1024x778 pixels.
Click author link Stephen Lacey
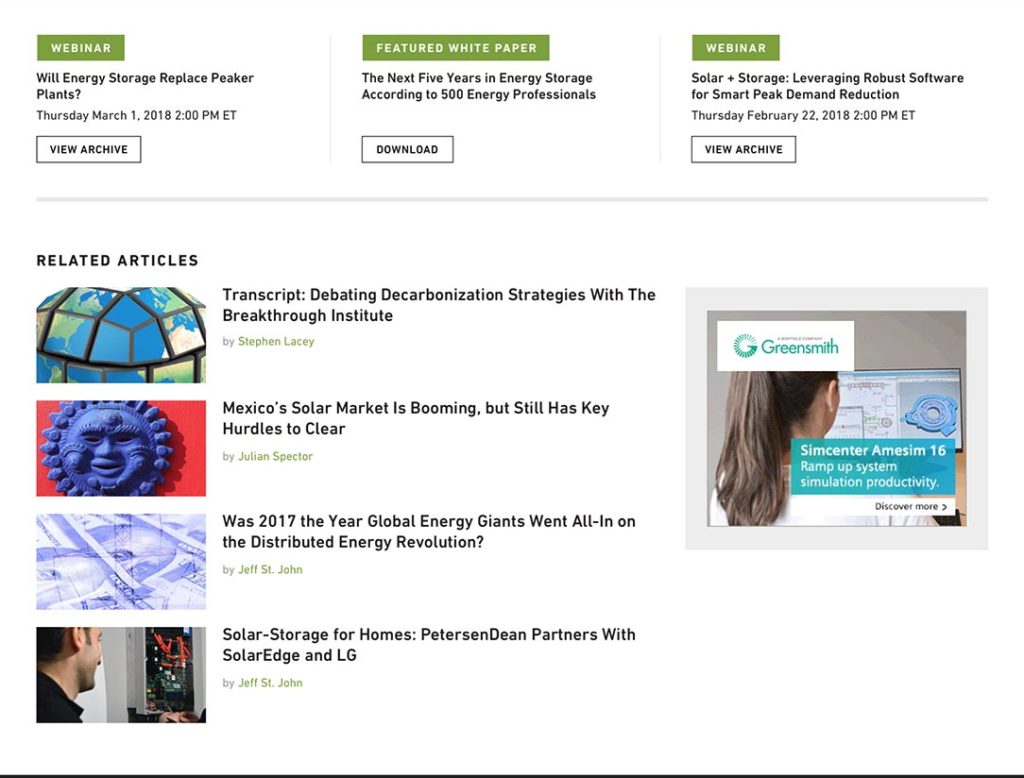point(276,342)
